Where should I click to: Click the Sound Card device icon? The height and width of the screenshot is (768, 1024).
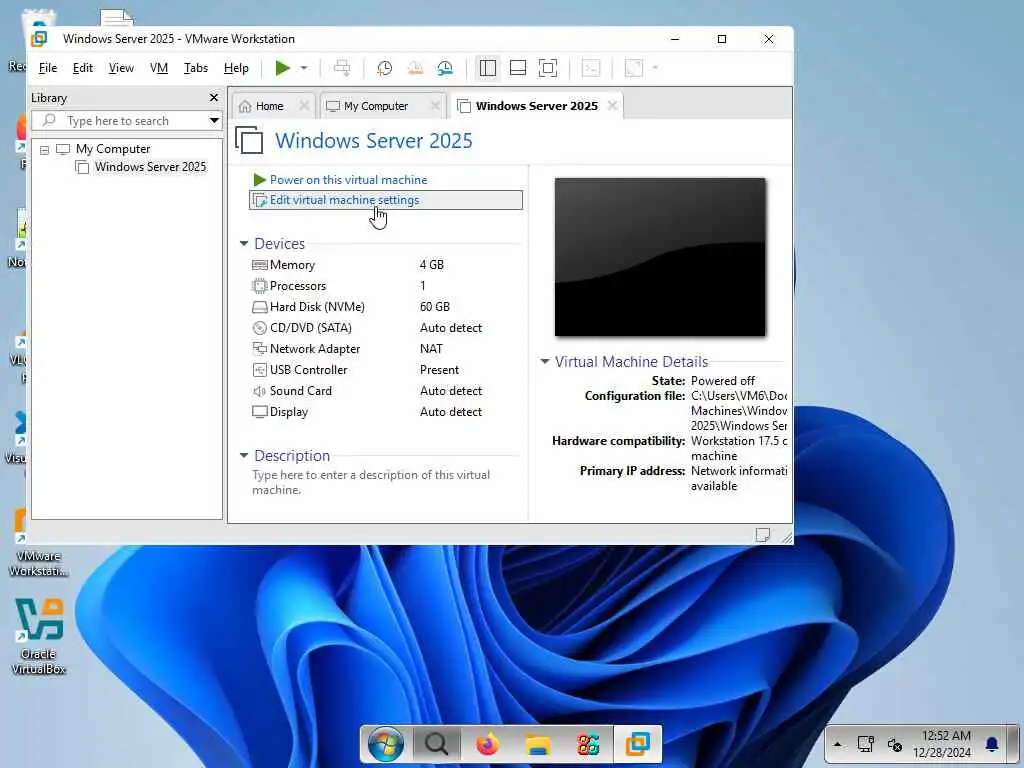click(x=260, y=391)
